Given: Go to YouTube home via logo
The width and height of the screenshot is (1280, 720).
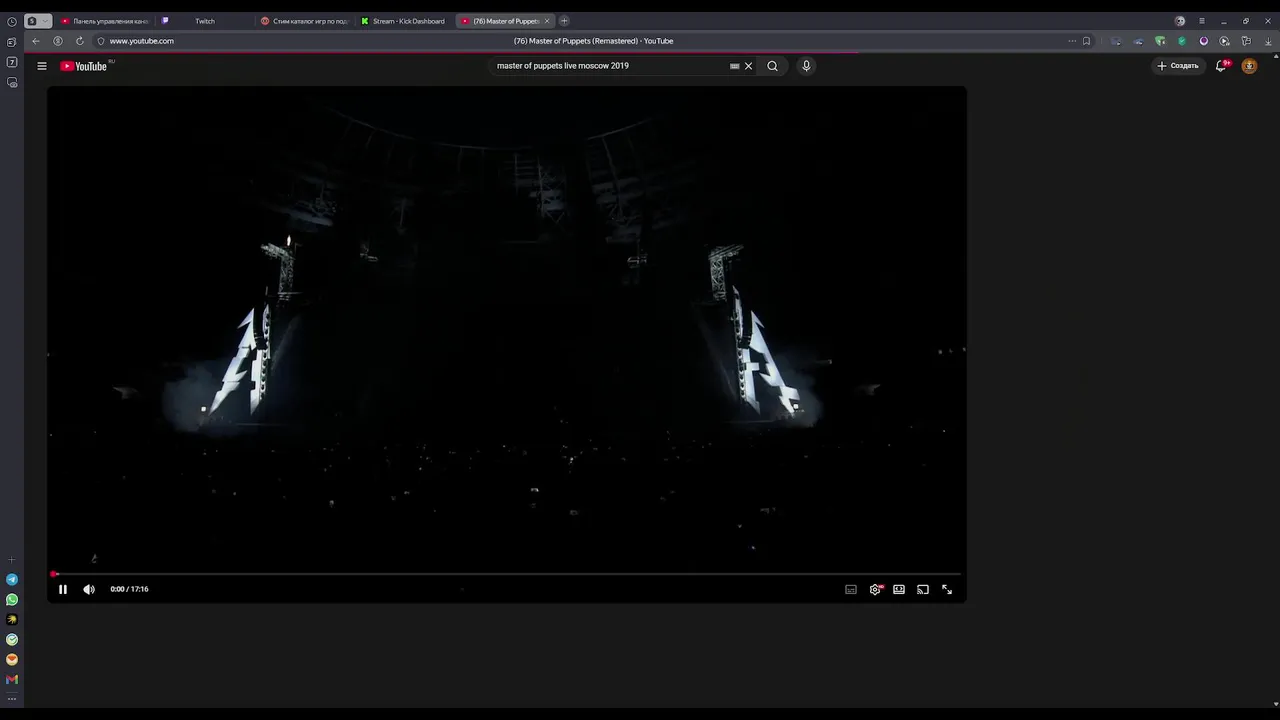Looking at the screenshot, I should tap(84, 66).
